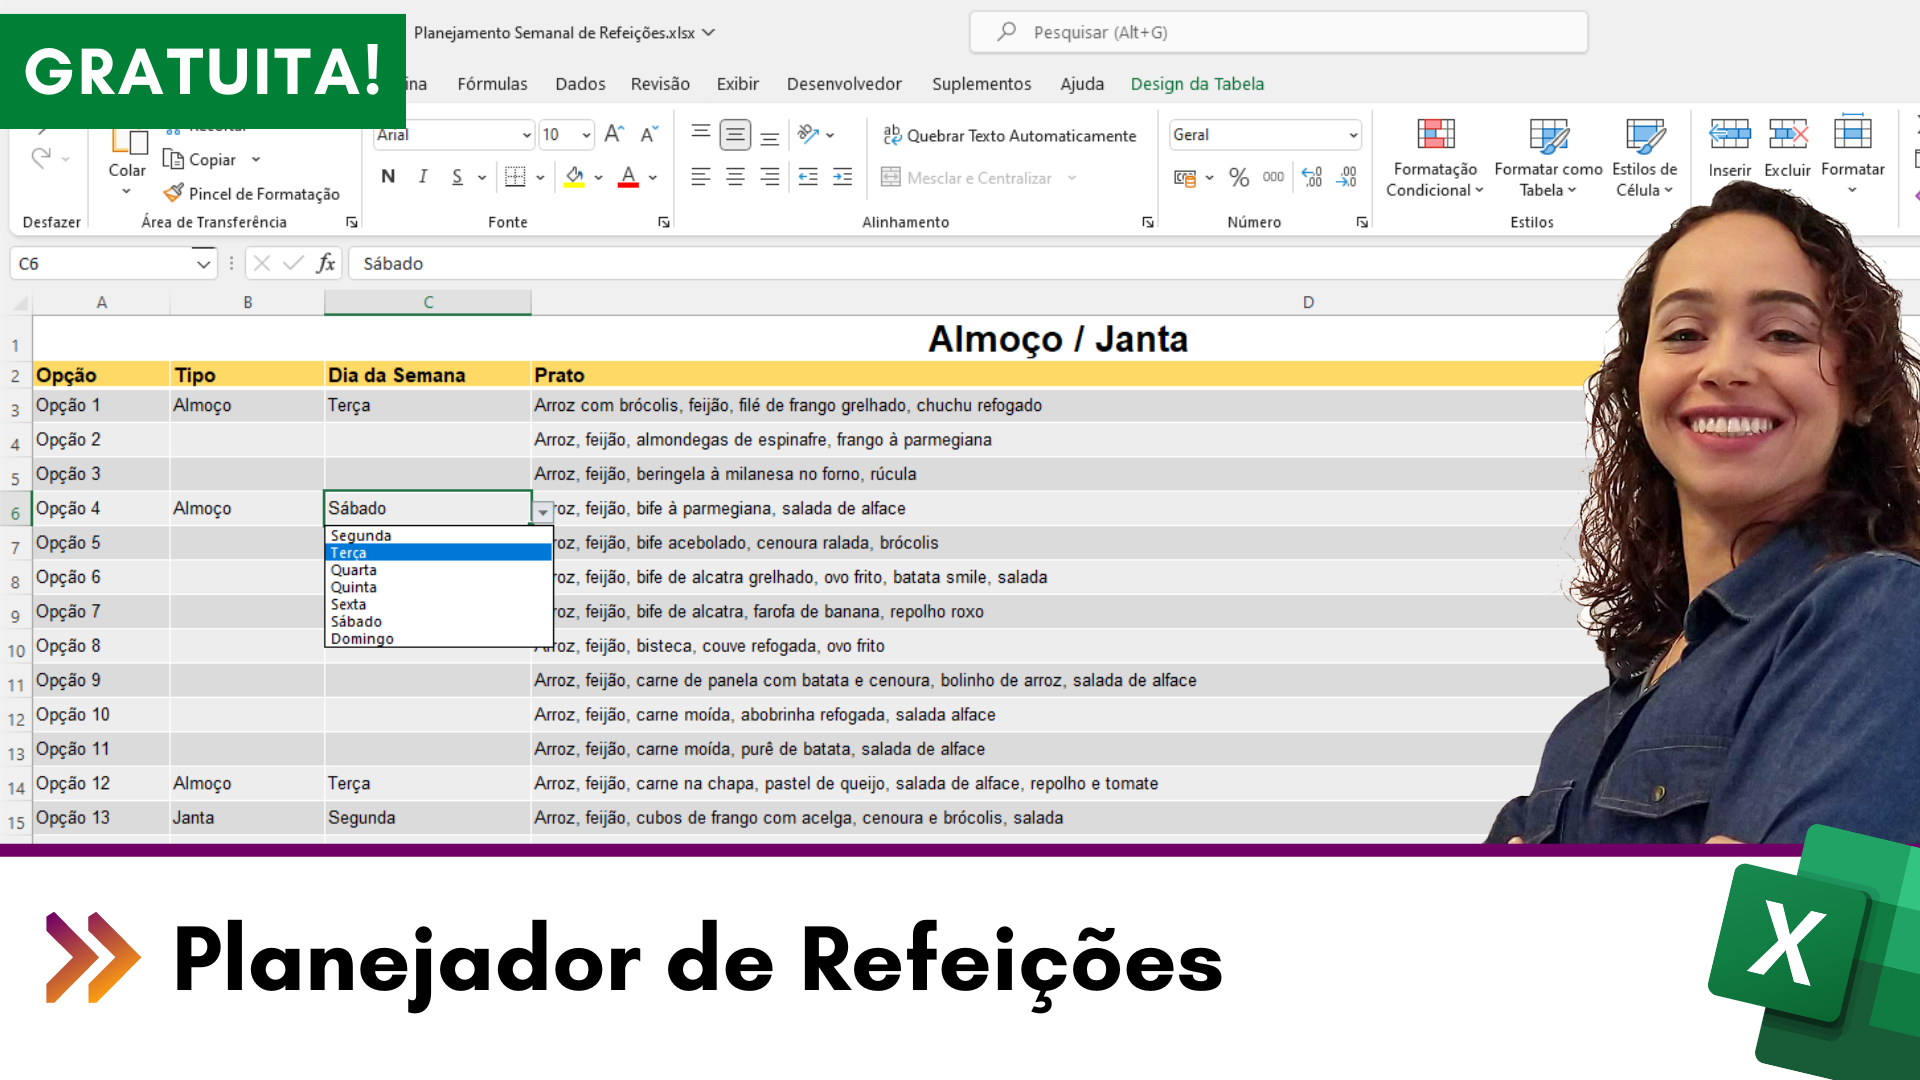
Task: Enable Quebrar Texto Automaticamente
Action: [x=1009, y=135]
